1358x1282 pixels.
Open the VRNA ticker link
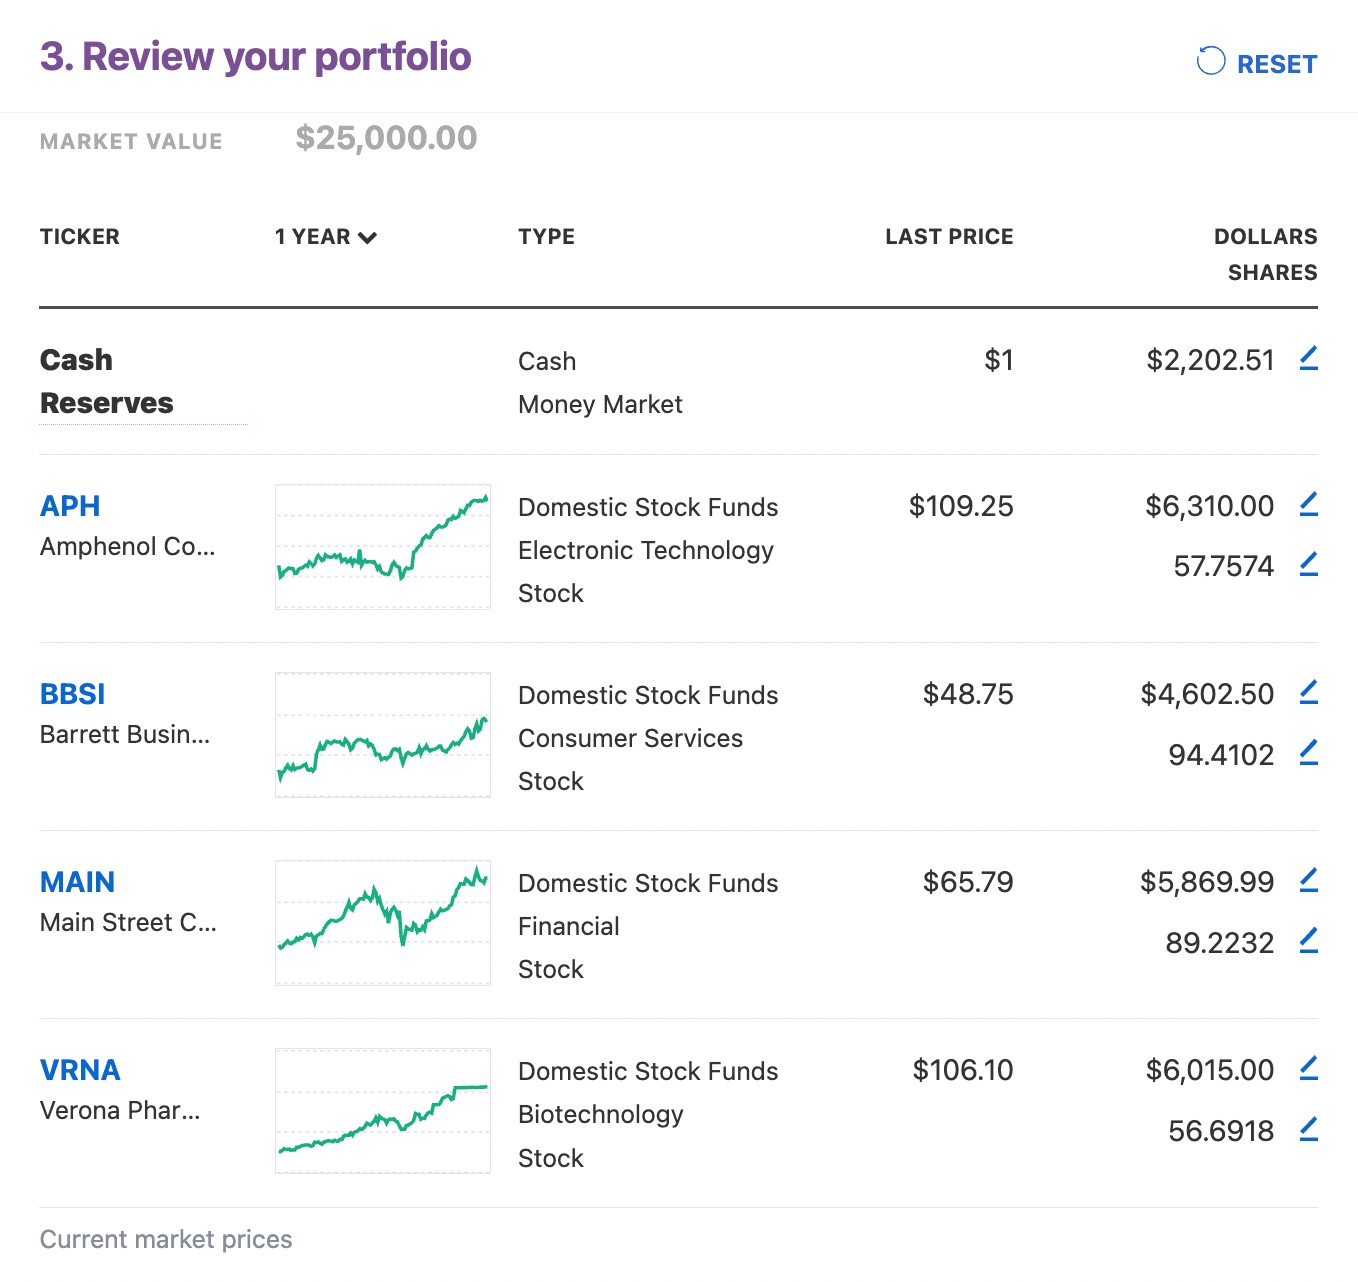click(80, 1070)
